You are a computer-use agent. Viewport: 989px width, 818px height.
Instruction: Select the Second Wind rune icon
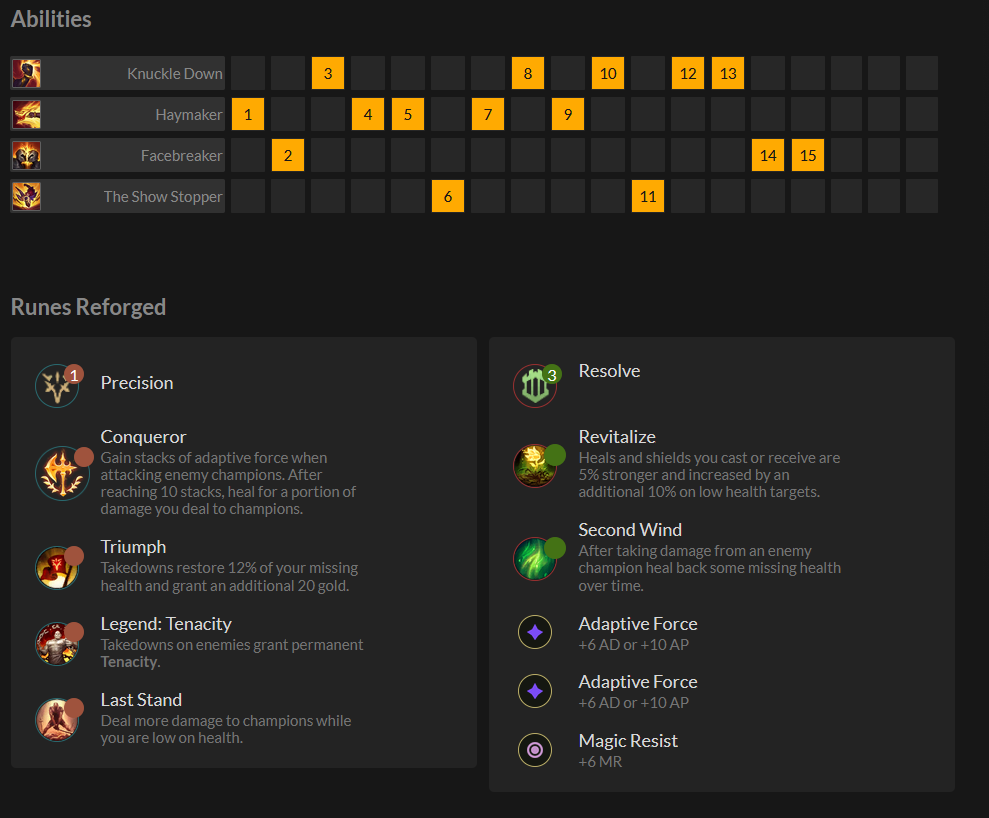[x=535, y=558]
